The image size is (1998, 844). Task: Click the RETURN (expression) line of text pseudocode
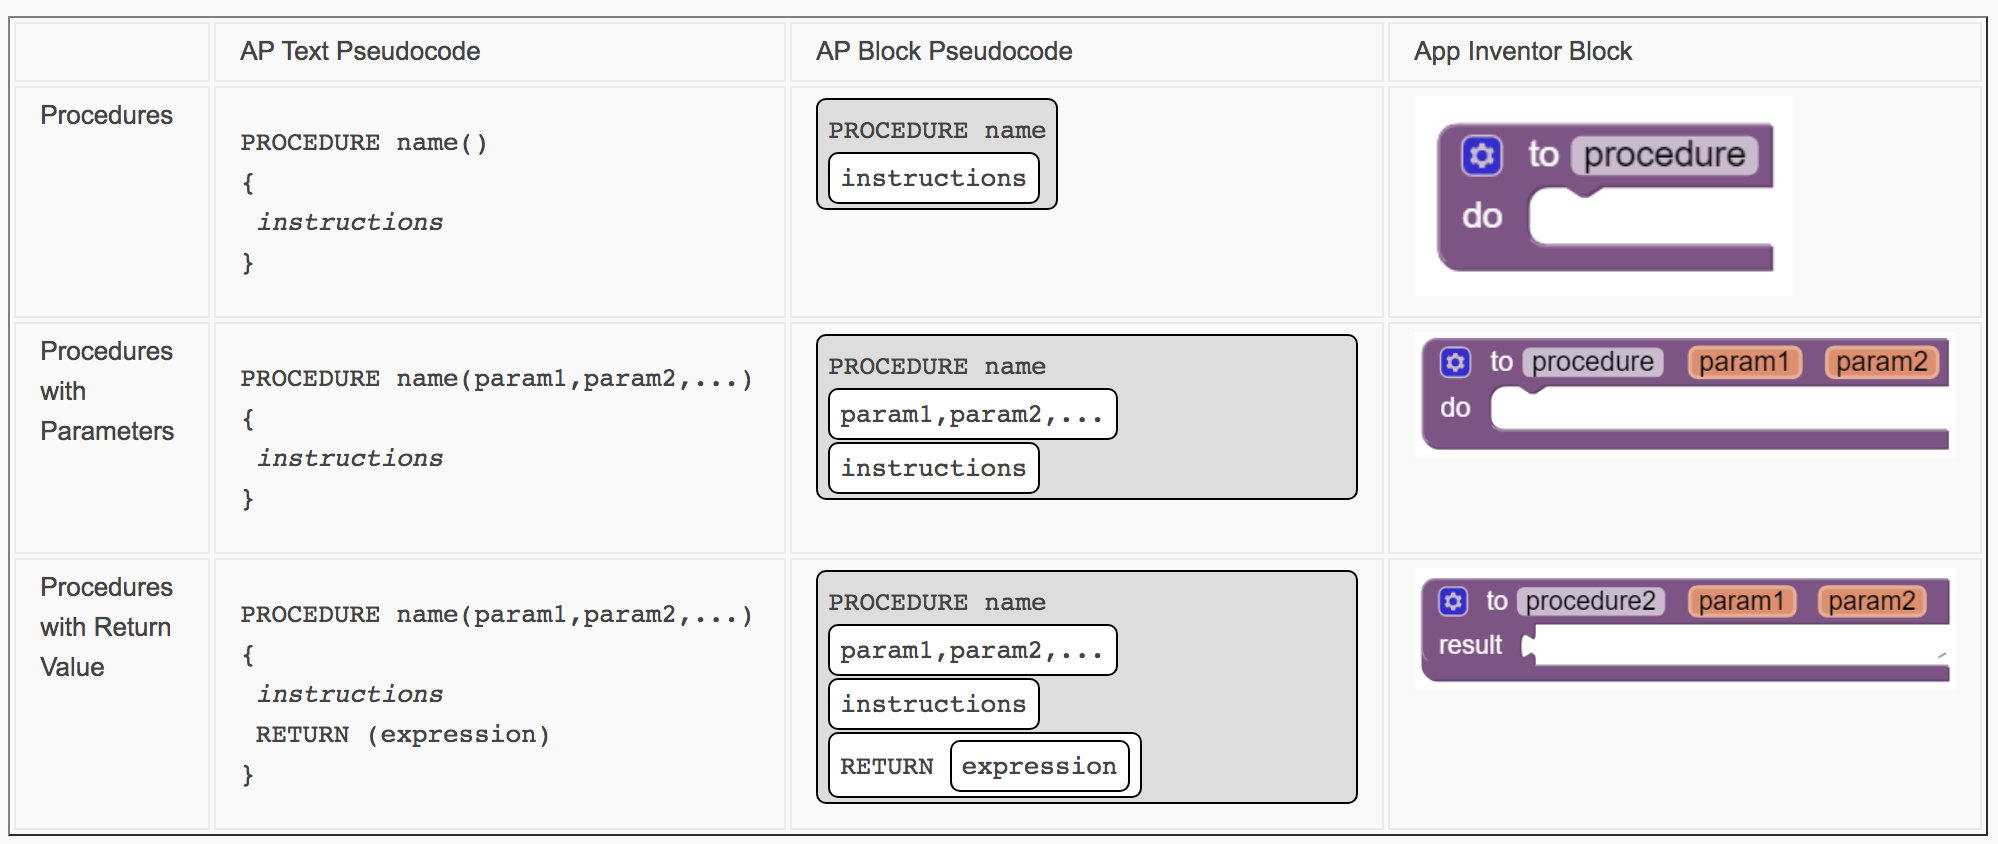[x=402, y=735]
